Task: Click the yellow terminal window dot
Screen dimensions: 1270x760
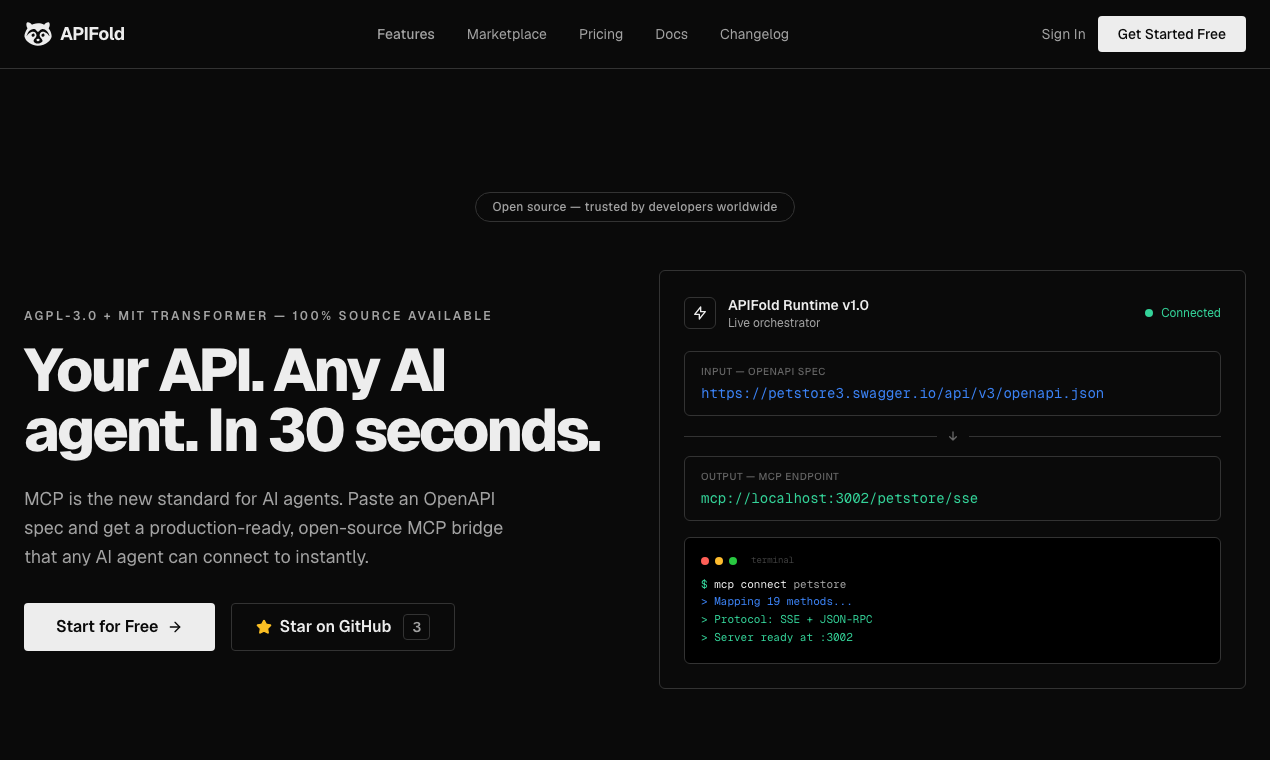Action: click(x=719, y=561)
